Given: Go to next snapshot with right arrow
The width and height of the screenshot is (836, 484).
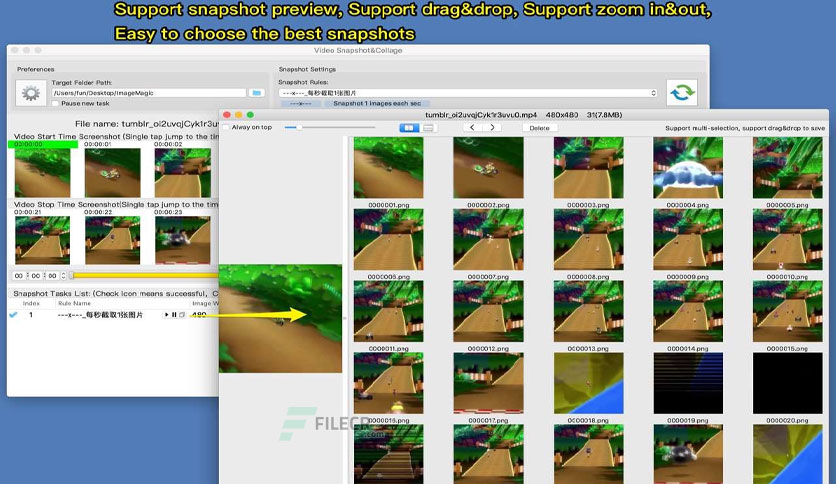Looking at the screenshot, I should (492, 128).
